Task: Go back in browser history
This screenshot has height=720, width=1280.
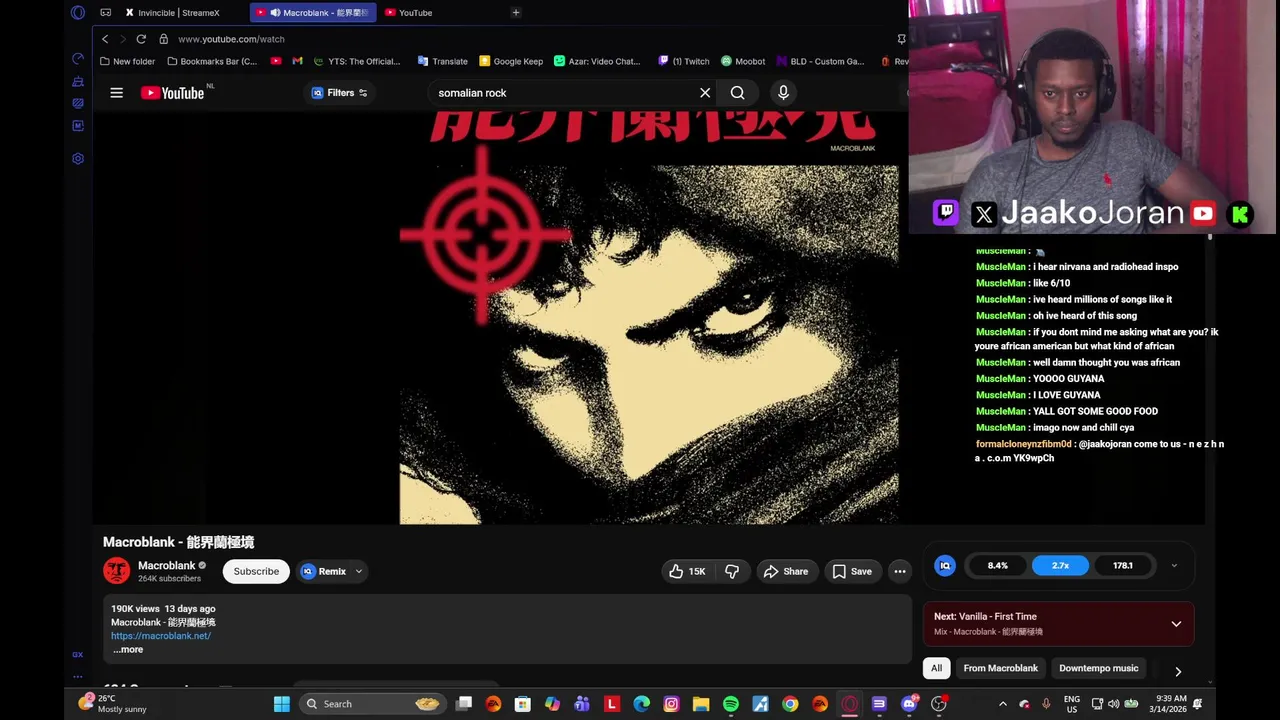Action: coord(105,39)
